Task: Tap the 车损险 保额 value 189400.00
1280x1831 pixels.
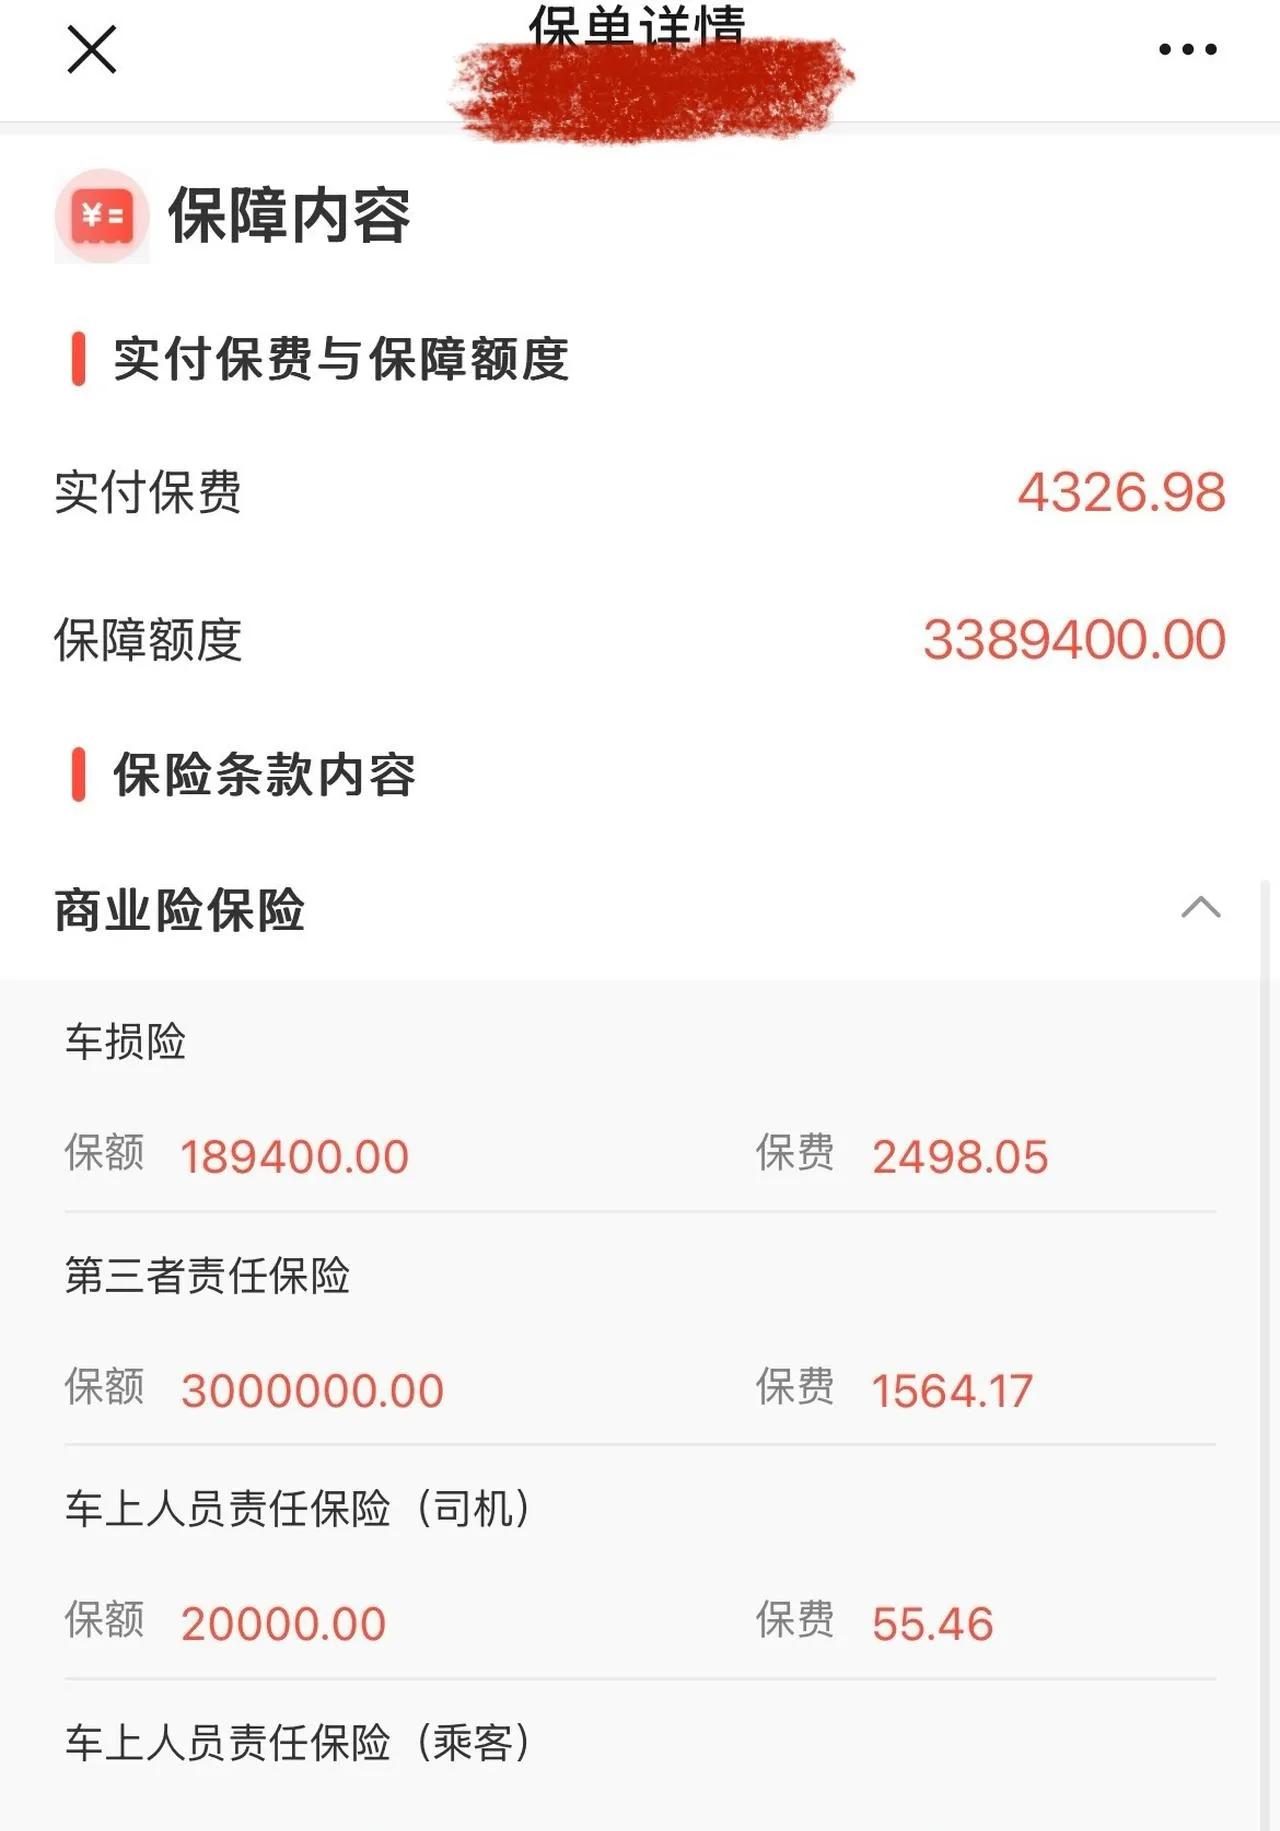Action: (x=295, y=1157)
